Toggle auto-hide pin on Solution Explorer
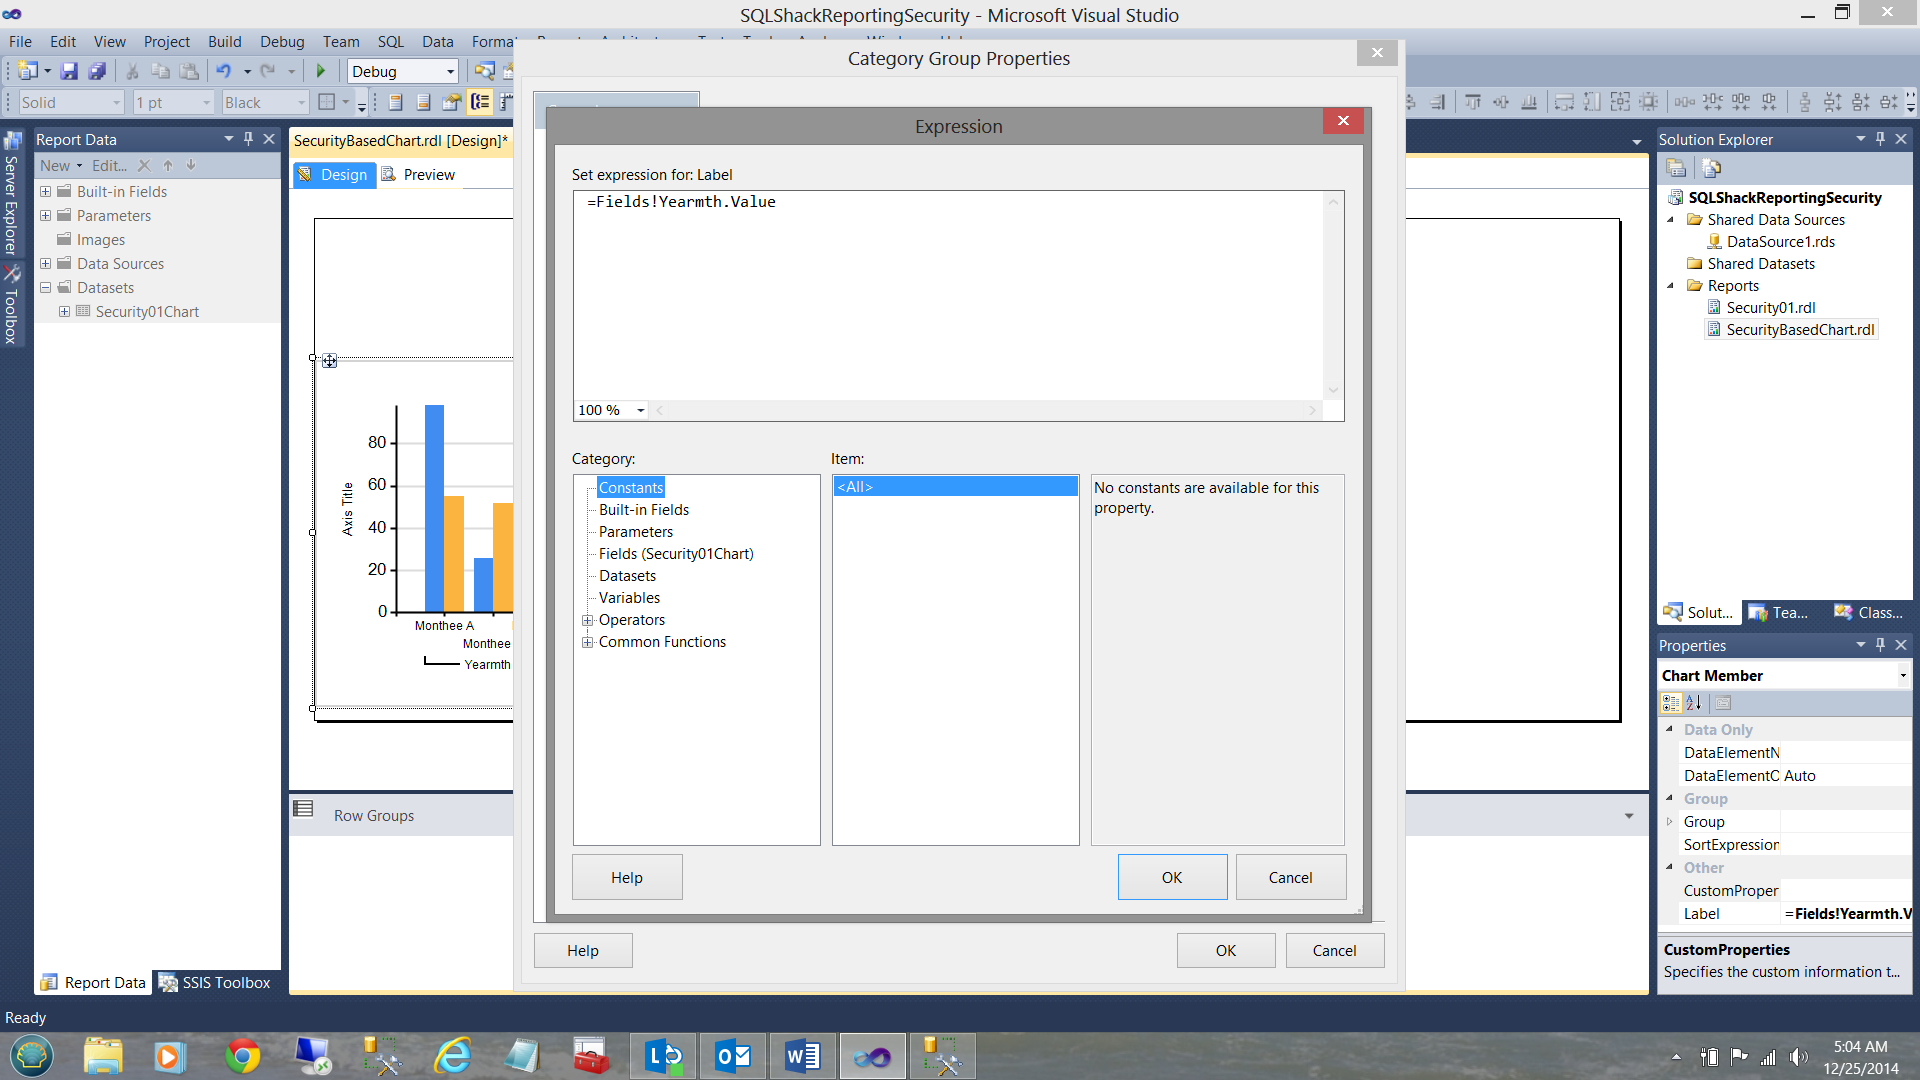1920x1080 pixels. 1880,139
